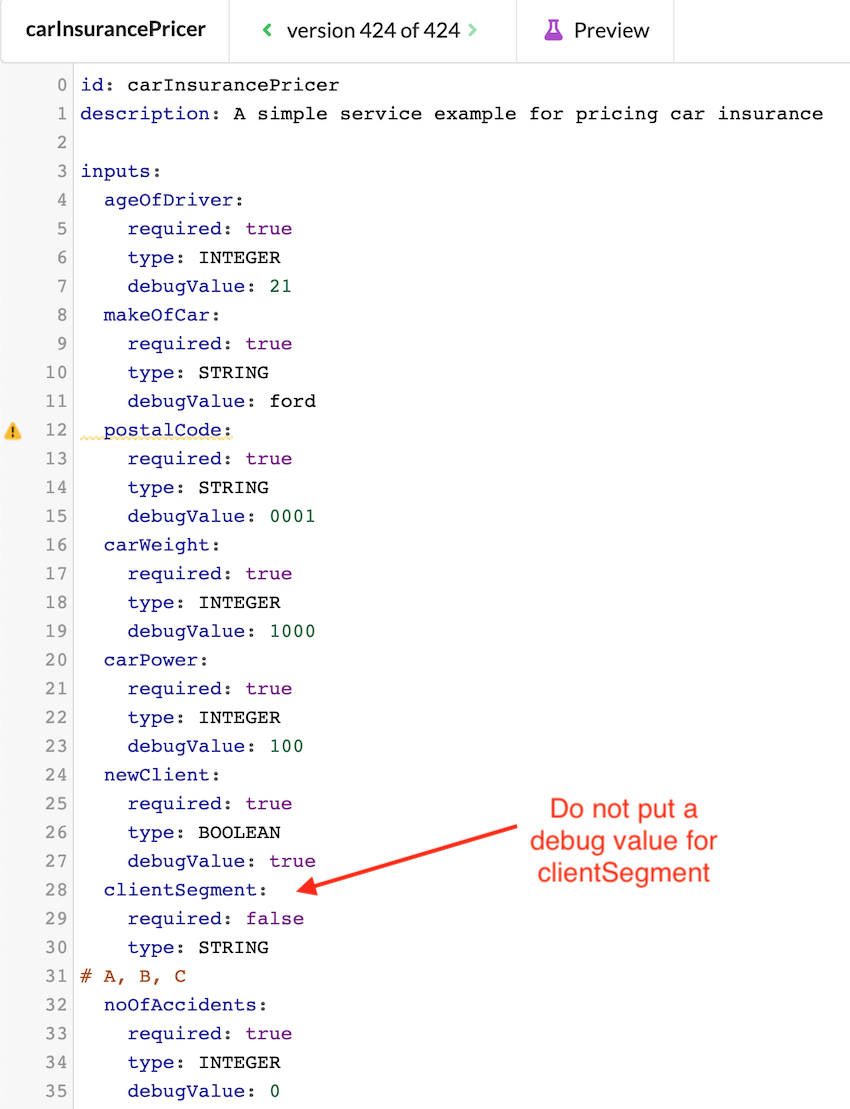Click the id value carInsurancePricer on line 0

(232, 85)
